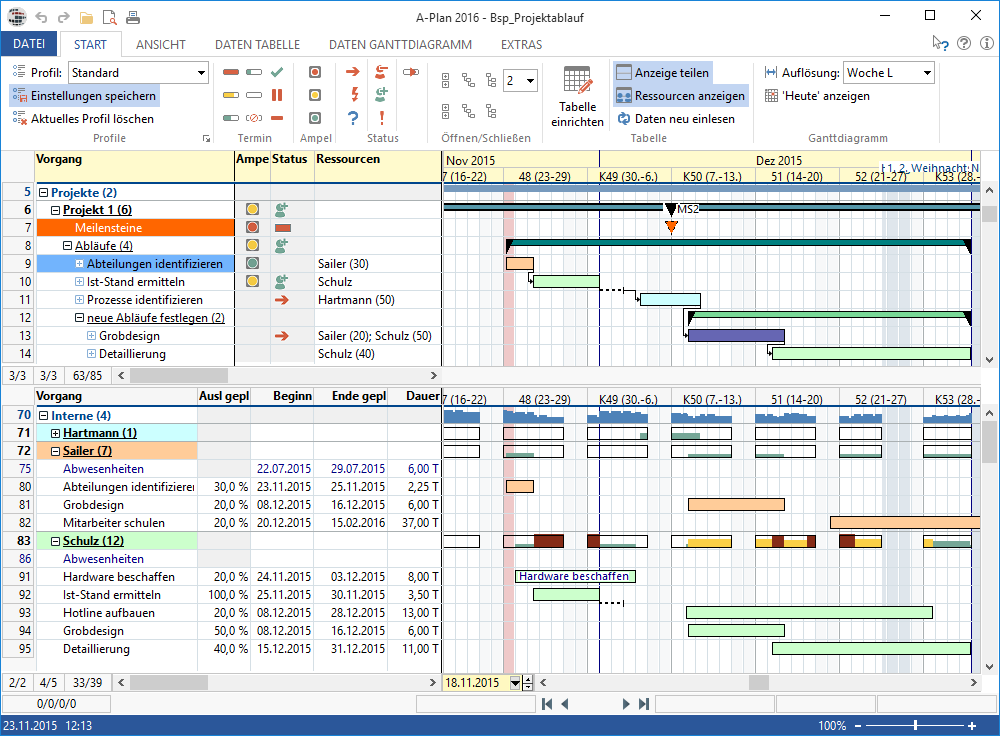Select the Abteilungen identifizieren row 9
The image size is (1000, 736).
136,264
